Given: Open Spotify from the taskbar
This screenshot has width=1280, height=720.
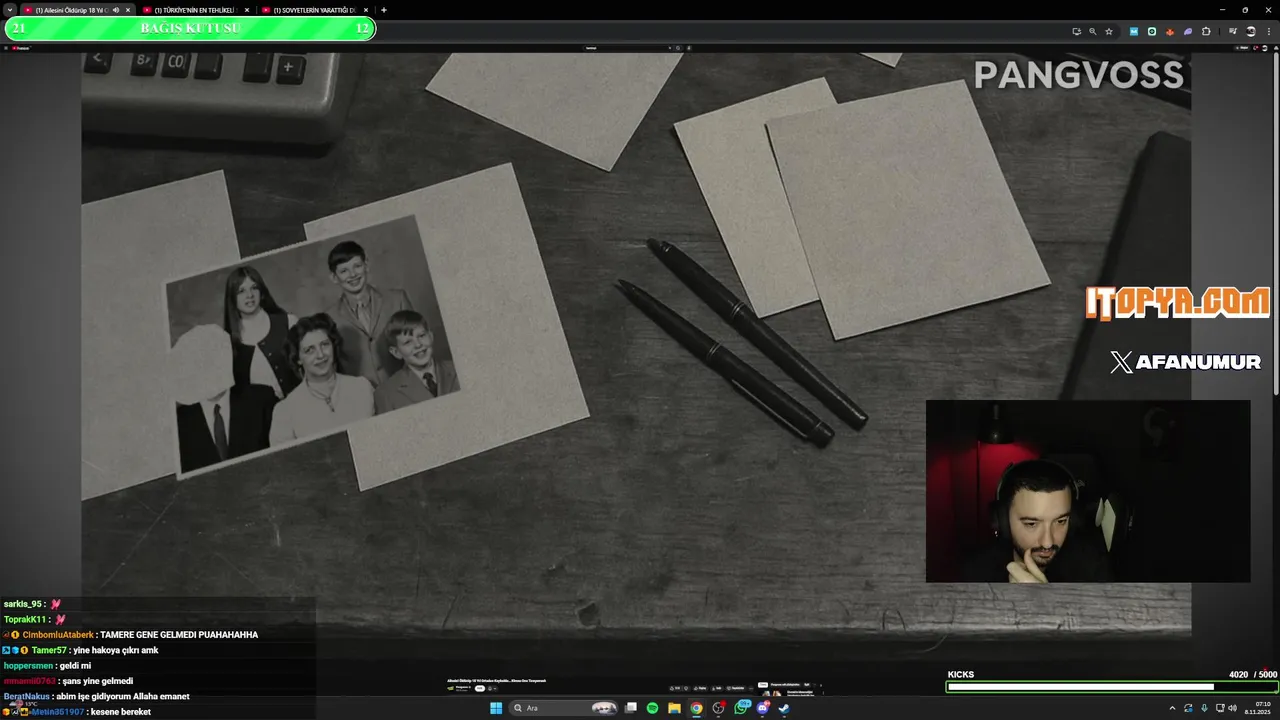Looking at the screenshot, I should (x=653, y=708).
